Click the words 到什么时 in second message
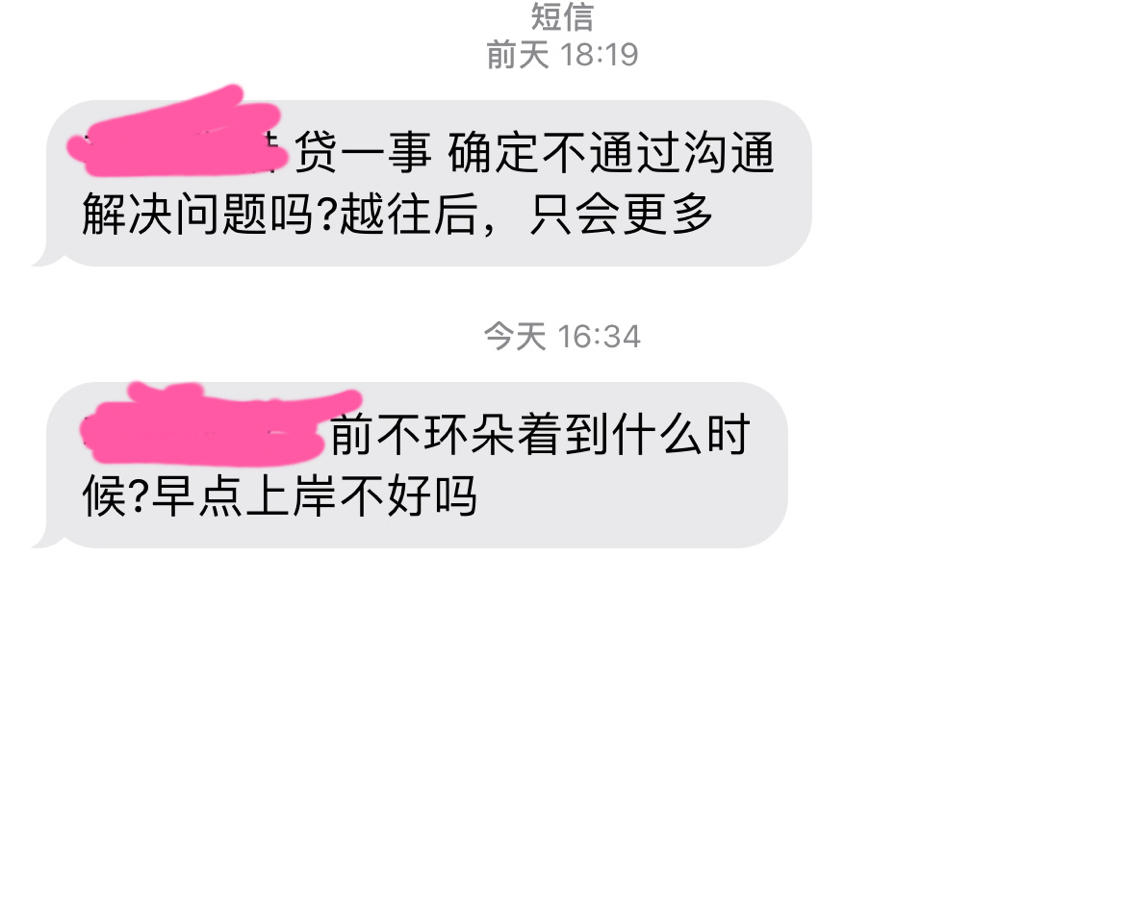 click(x=658, y=435)
